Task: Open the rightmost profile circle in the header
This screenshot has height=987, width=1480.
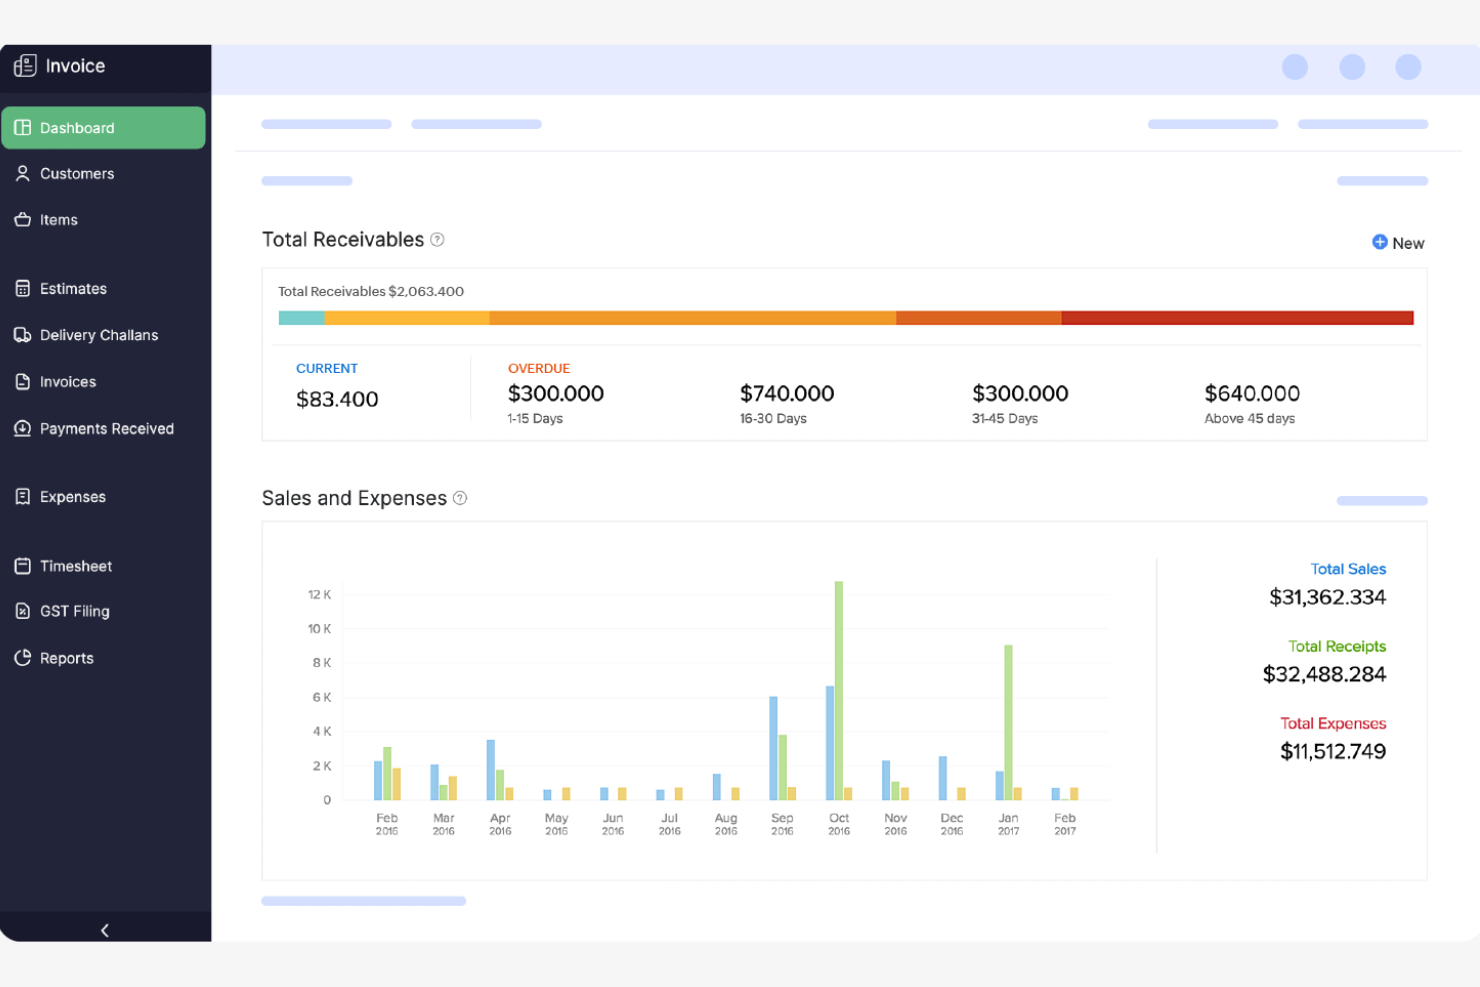Action: click(x=1408, y=66)
